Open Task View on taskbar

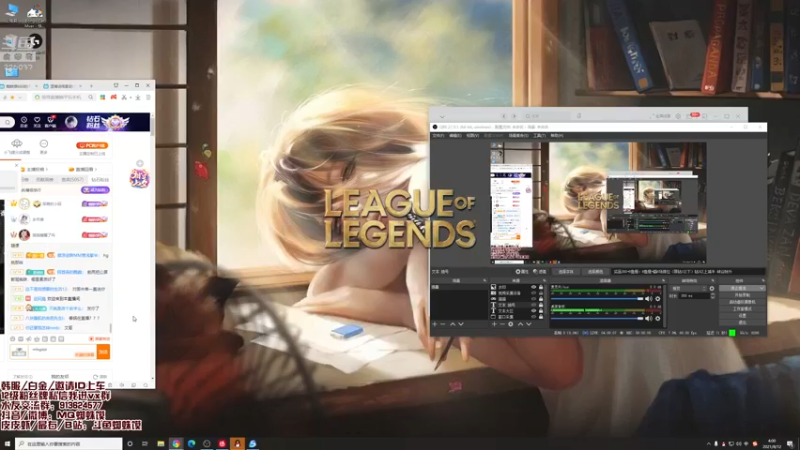[145, 444]
